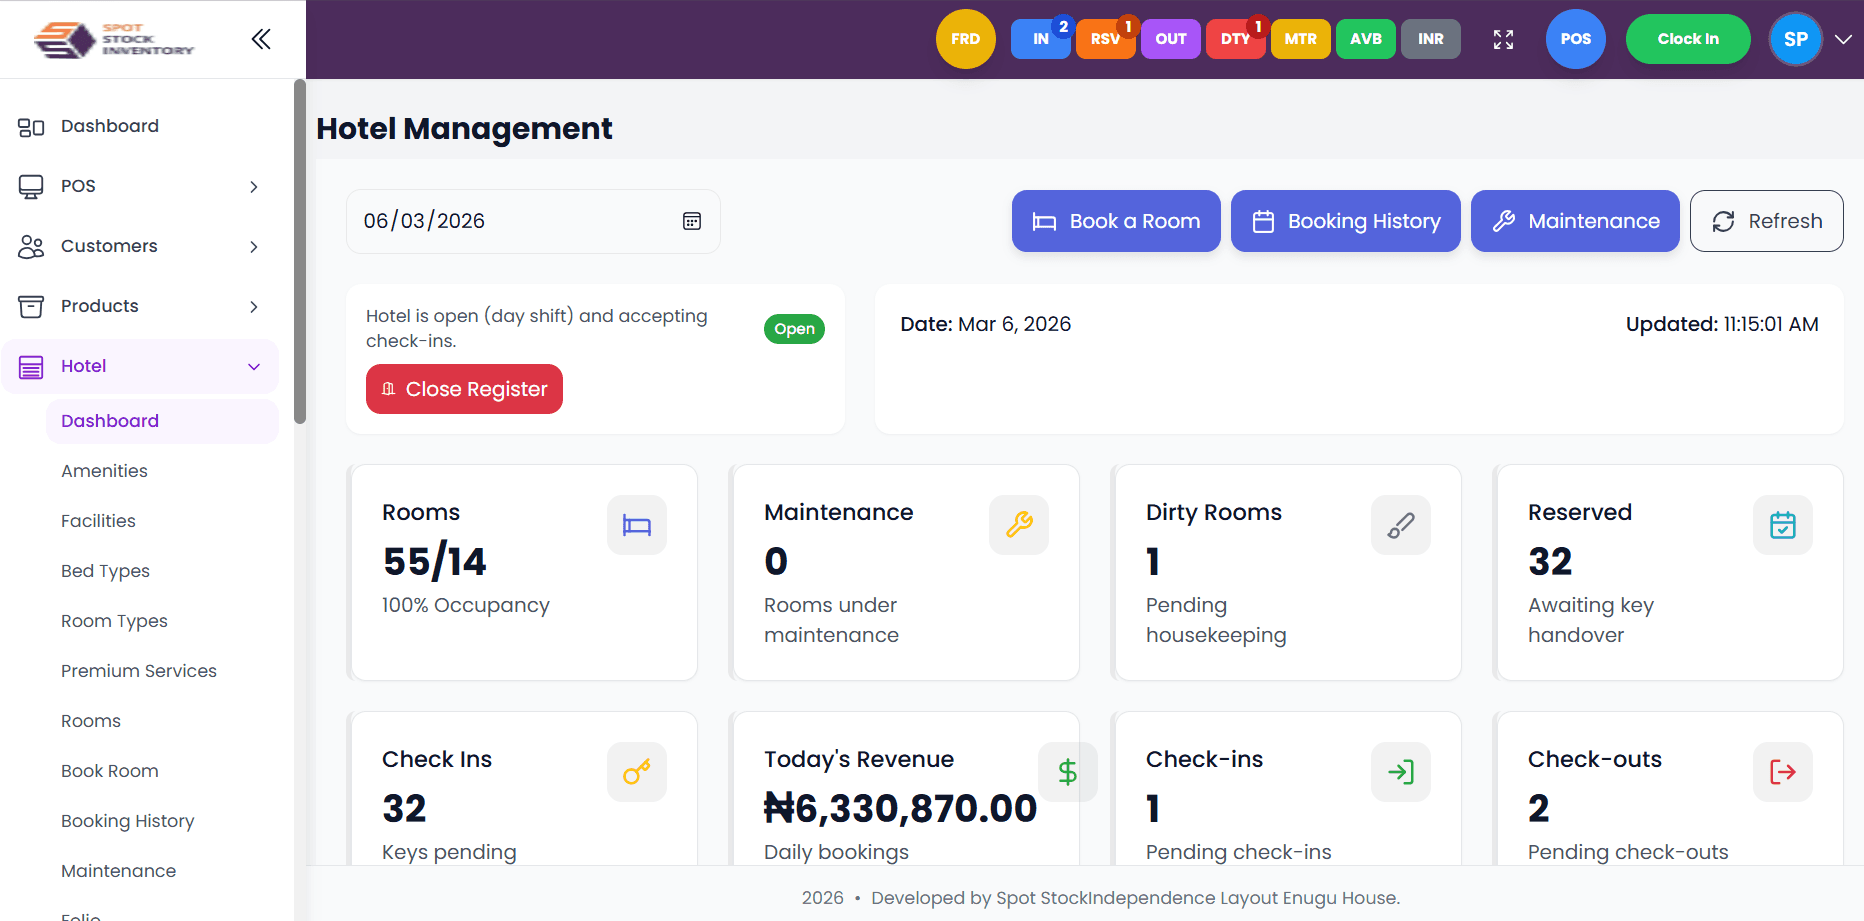Collapse the Hotel sidebar section
This screenshot has width=1864, height=921.
coord(254,367)
